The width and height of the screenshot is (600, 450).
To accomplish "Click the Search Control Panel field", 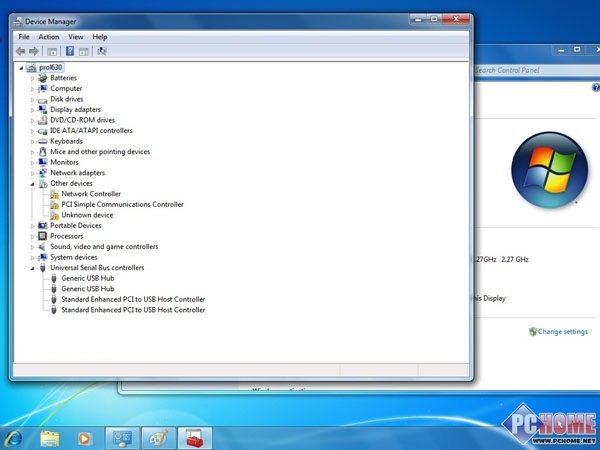I will pyautogui.click(x=536, y=70).
